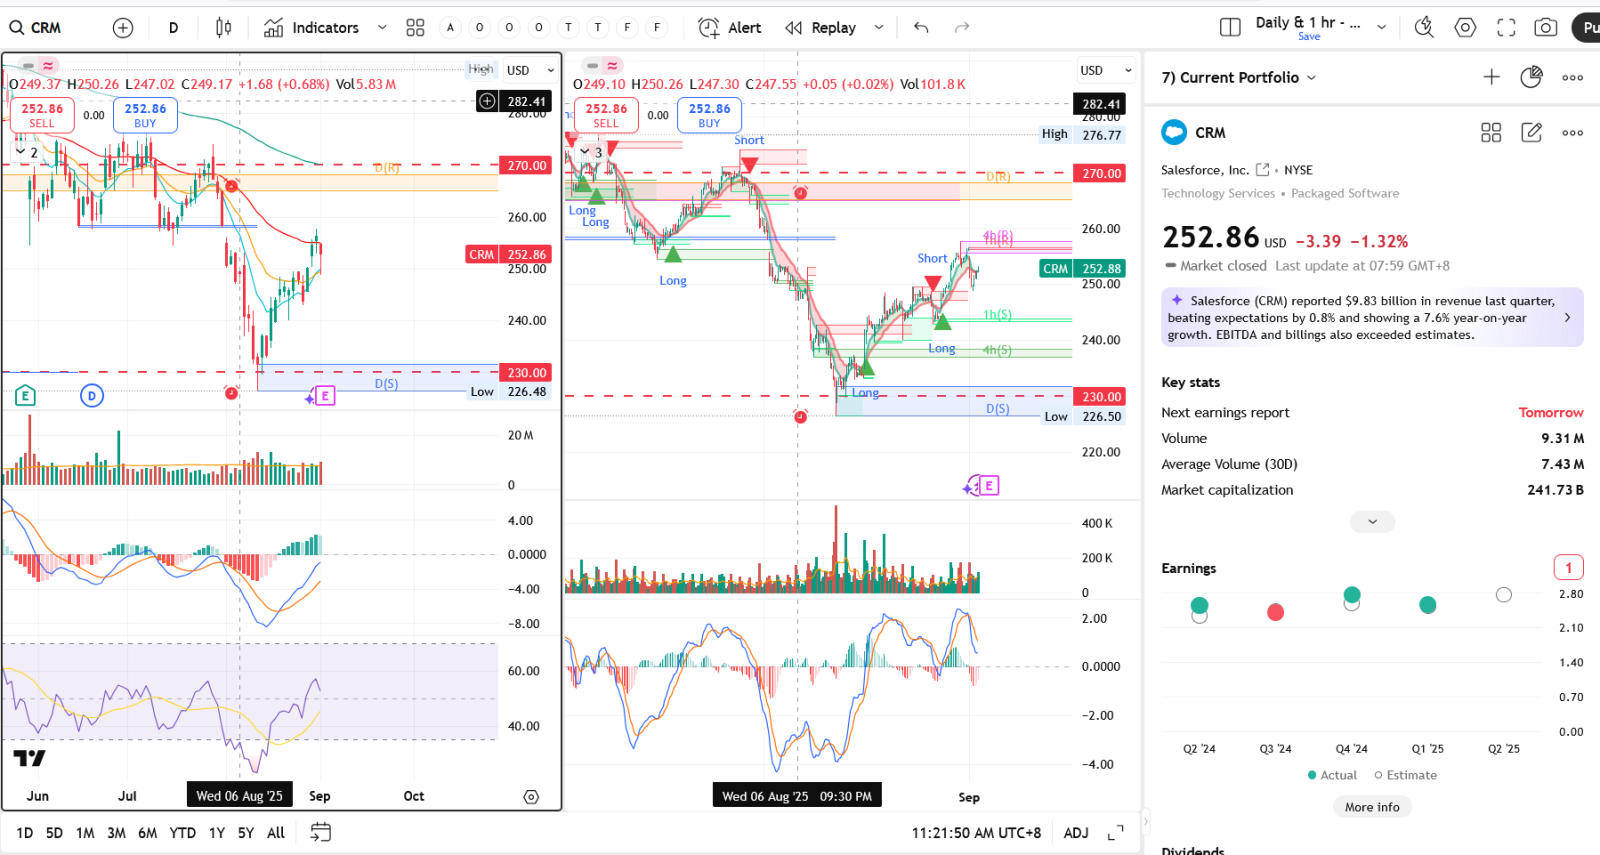Image resolution: width=1600 pixels, height=855 pixels.
Task: Click the More info button
Action: (x=1372, y=807)
